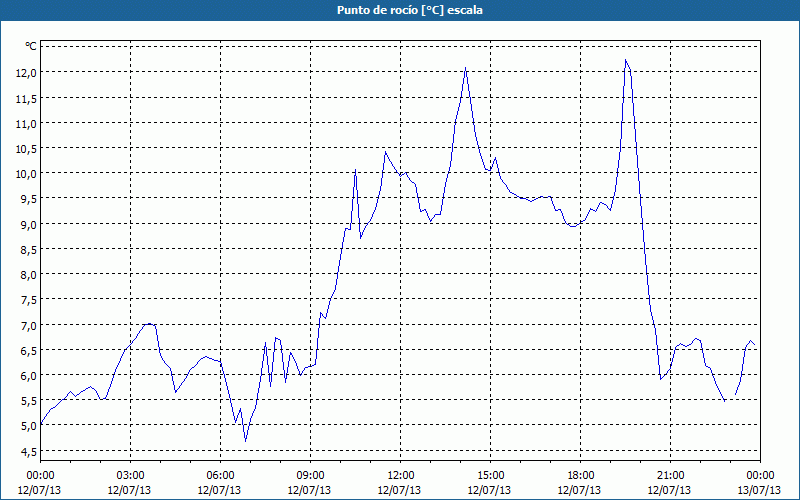Click the 7,5 y-axis value

pos(29,300)
